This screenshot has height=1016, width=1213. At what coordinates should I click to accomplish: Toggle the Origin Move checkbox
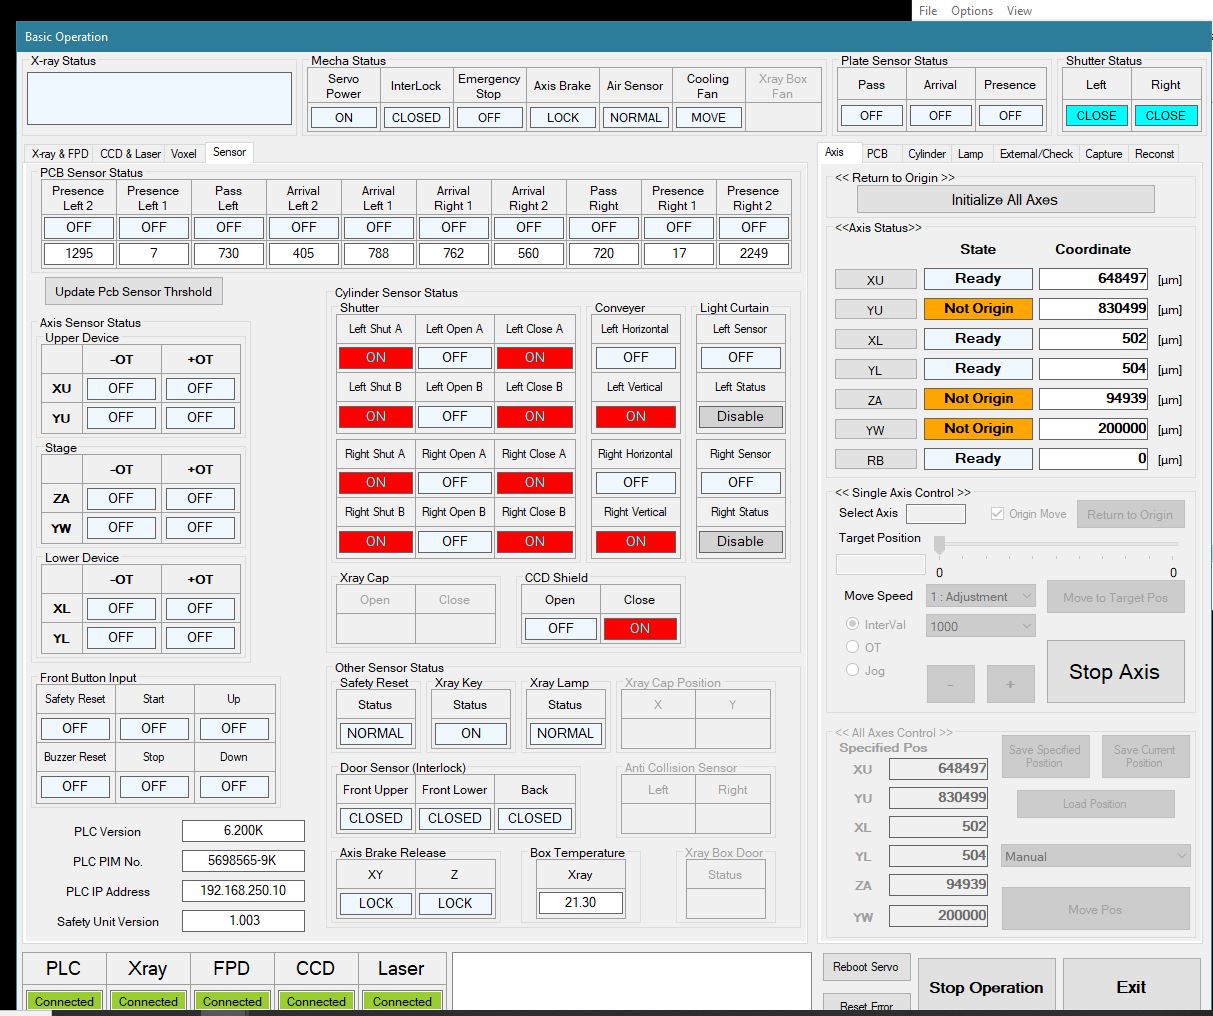point(997,514)
